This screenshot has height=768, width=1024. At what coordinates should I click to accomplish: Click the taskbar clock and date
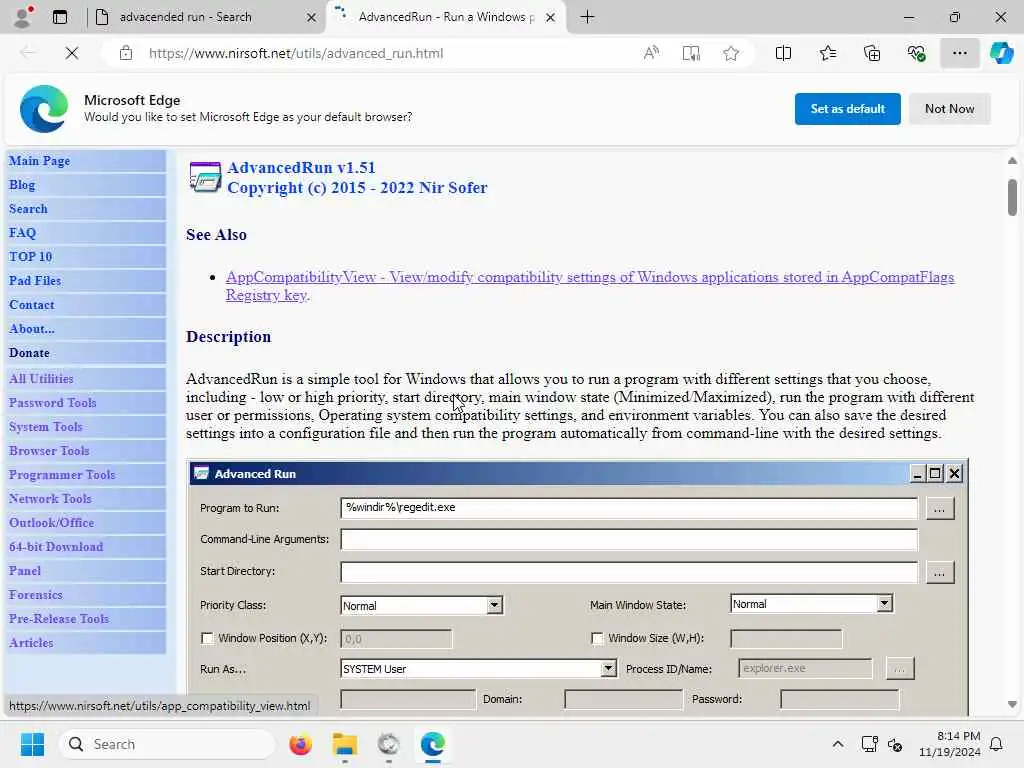950,744
